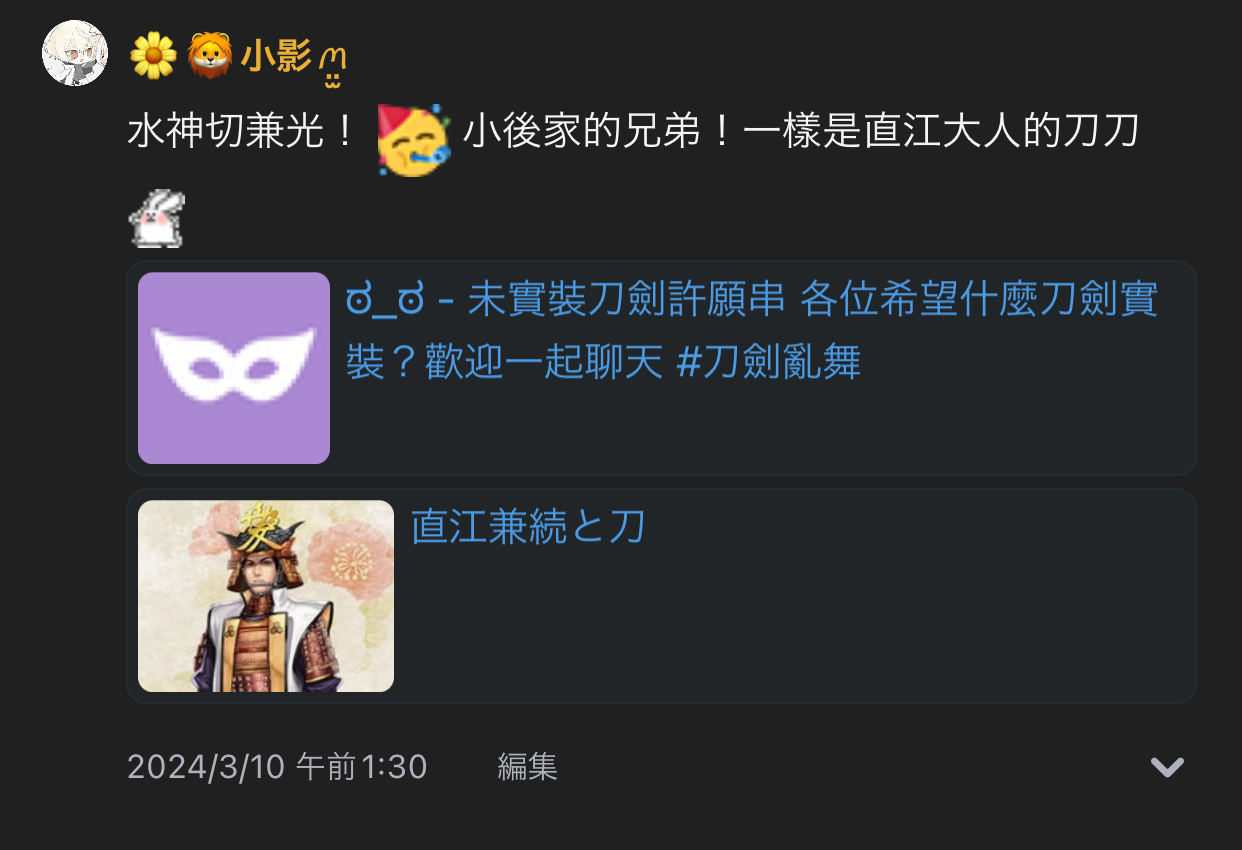
Task: Click the lion emoji badge before 小影
Action: pos(210,55)
